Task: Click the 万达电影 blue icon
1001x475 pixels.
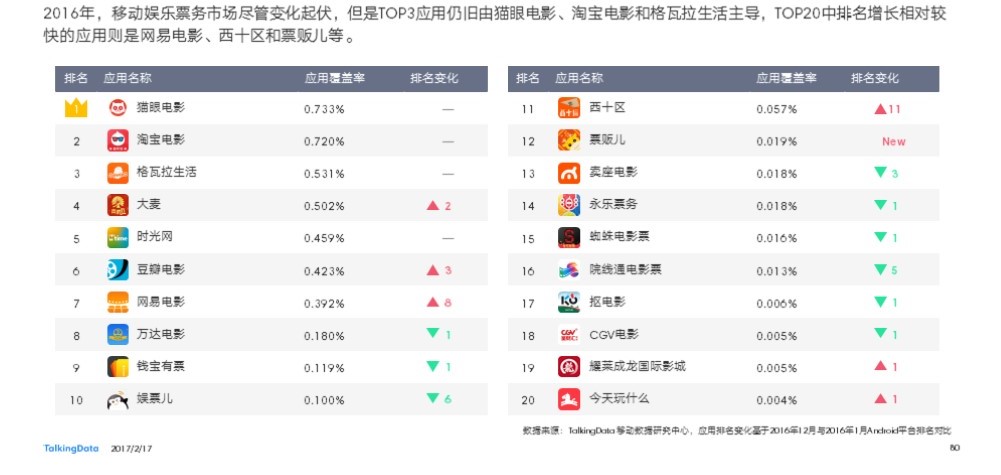Action: coord(117,335)
